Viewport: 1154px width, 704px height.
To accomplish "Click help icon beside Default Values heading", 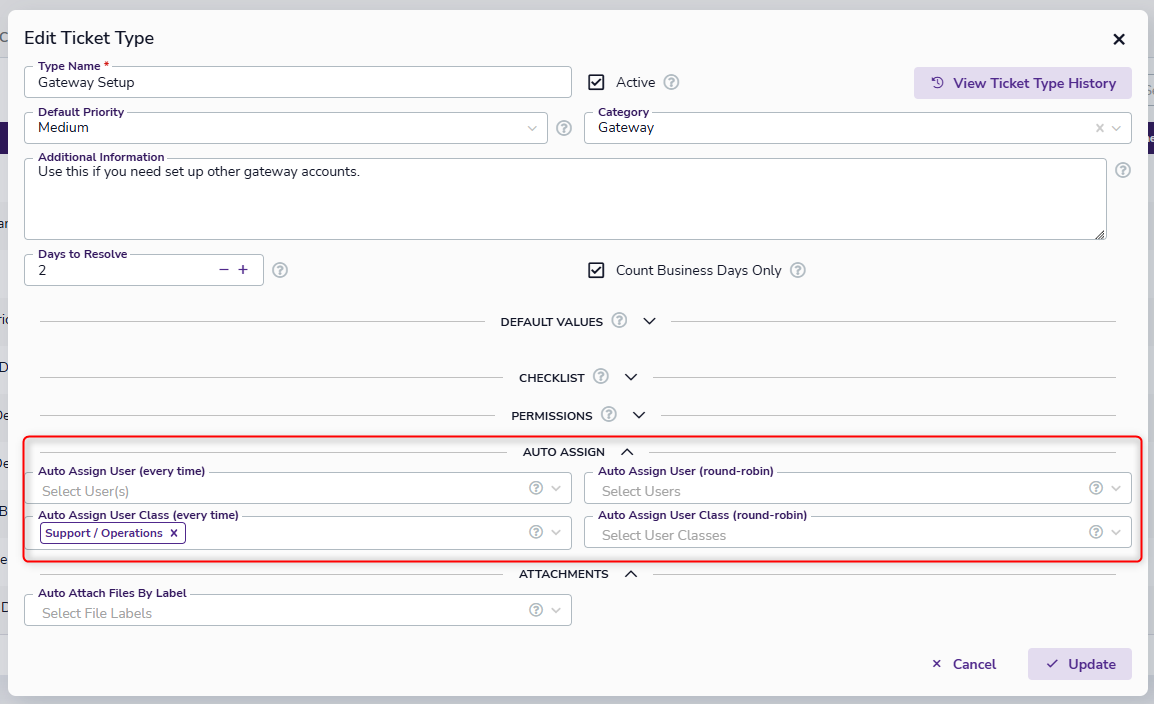I will pyautogui.click(x=619, y=321).
